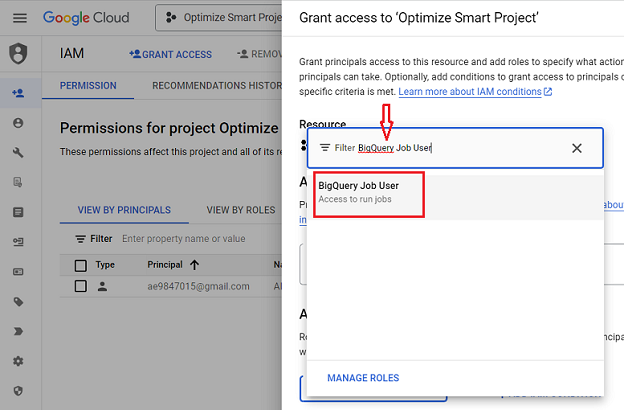Sort by Principal column arrow
The width and height of the screenshot is (624, 410).
[194, 265]
